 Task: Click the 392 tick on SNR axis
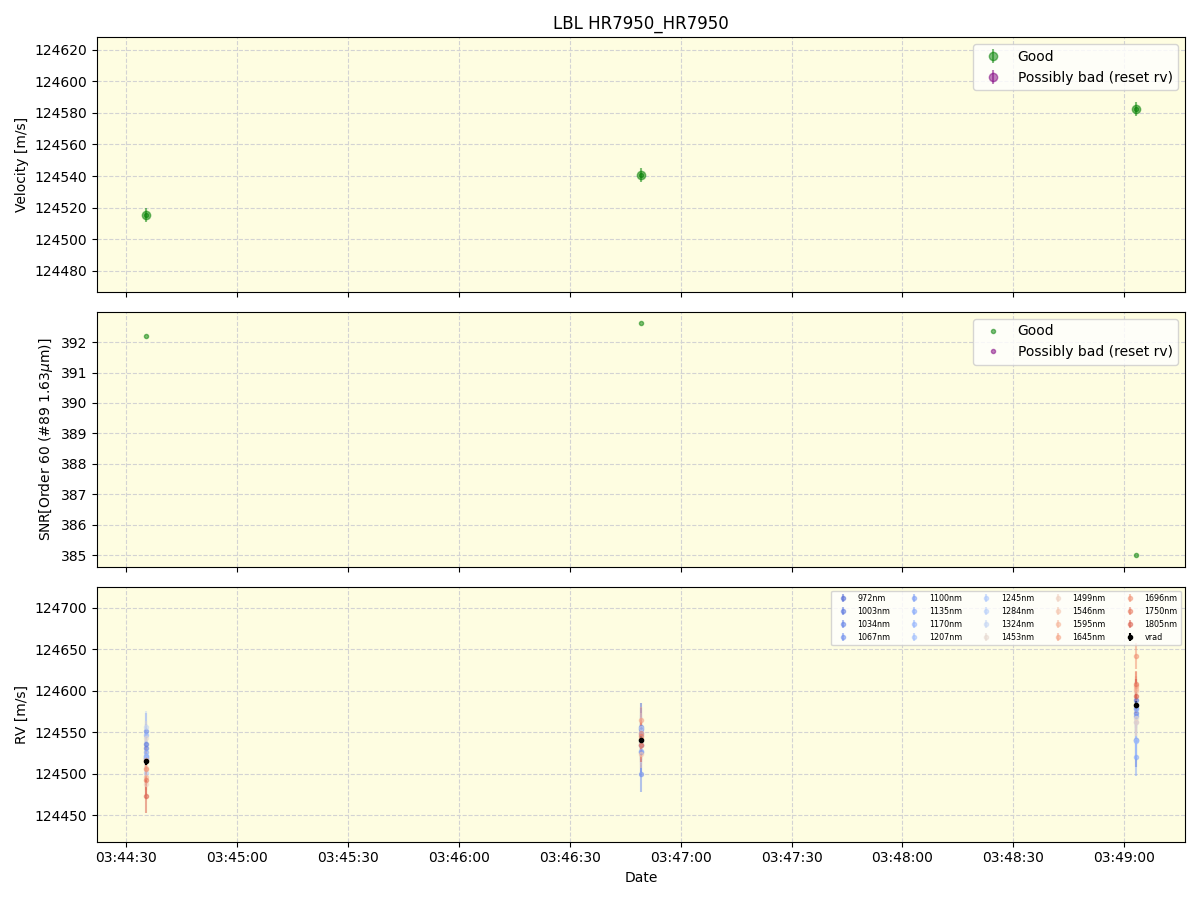[75, 343]
